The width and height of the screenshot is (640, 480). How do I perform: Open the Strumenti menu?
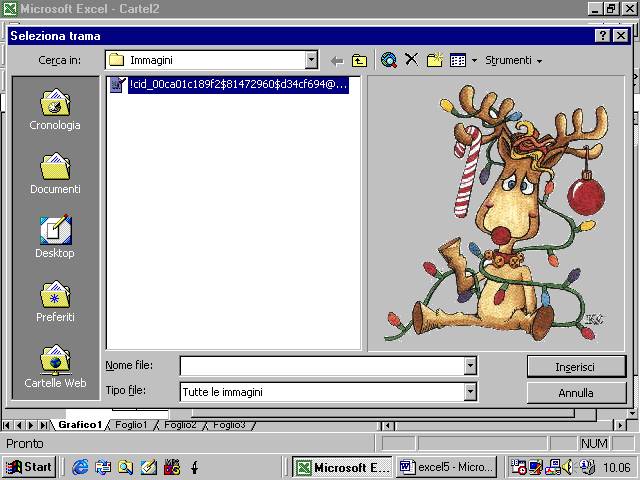coord(513,60)
